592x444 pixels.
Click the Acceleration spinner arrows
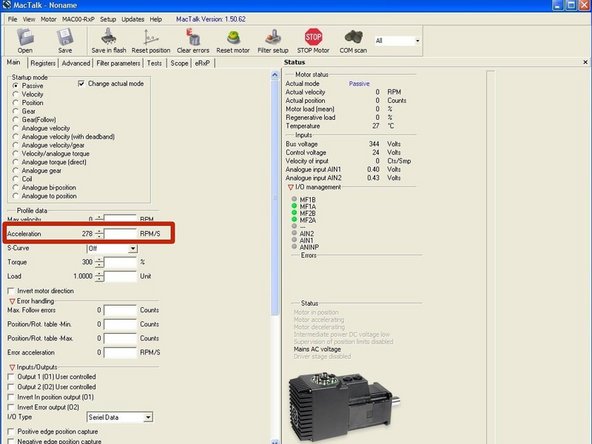[x=99, y=234]
